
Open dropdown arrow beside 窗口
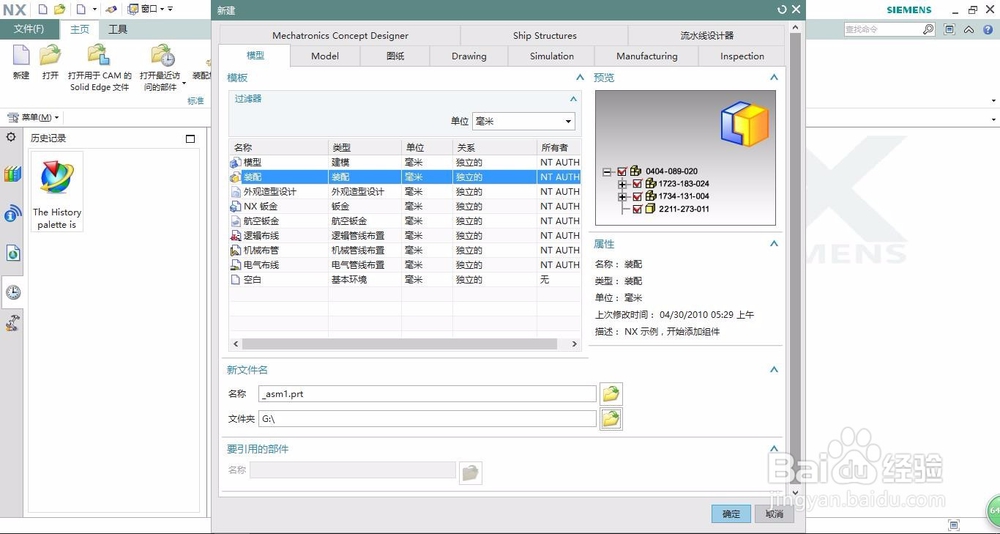(x=162, y=9)
